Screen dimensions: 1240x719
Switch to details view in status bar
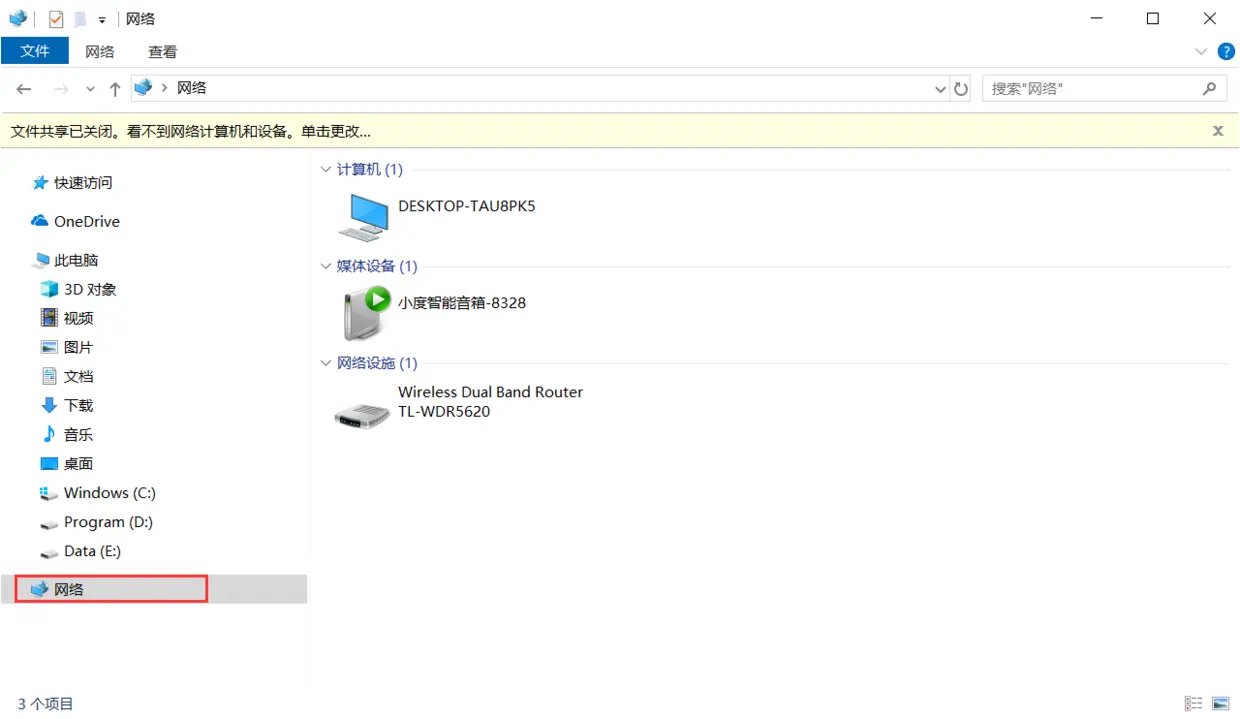(1193, 704)
